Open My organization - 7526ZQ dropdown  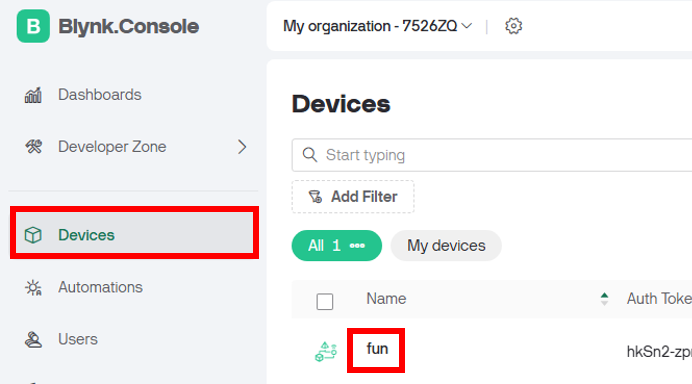[377, 26]
